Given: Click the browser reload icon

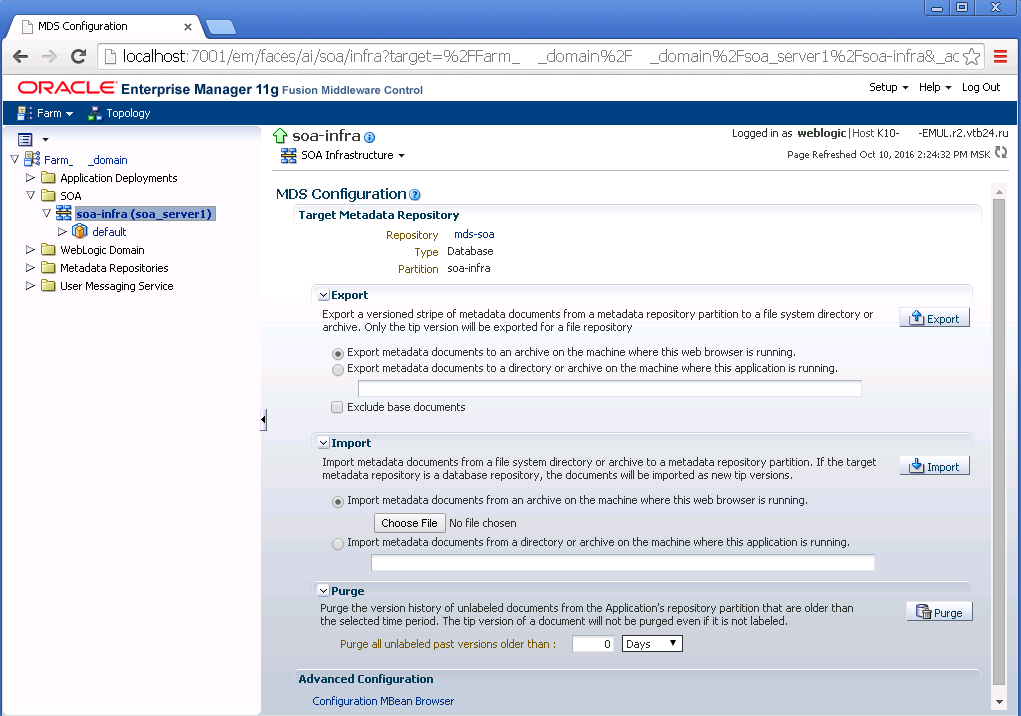Looking at the screenshot, I should tap(78, 57).
